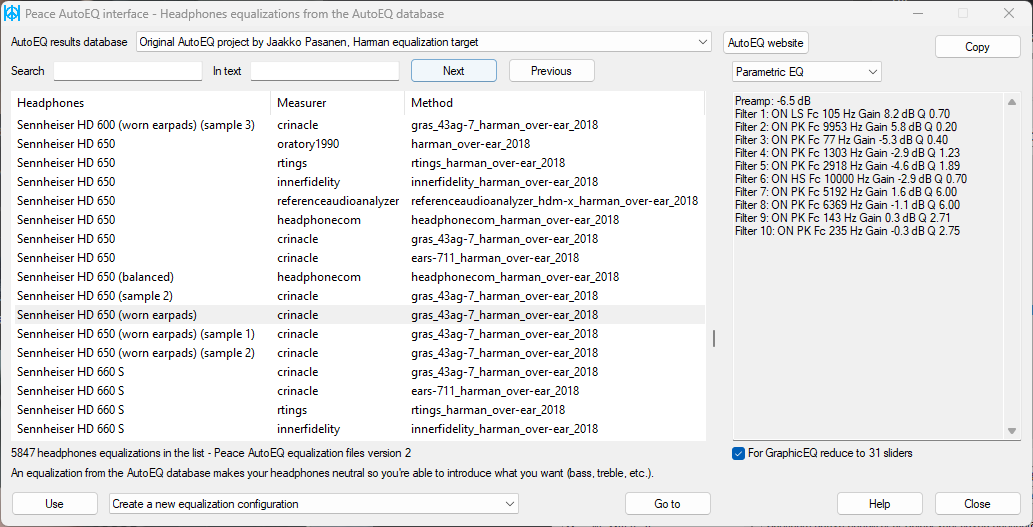Copy the equalization filter text
This screenshot has width=1033, height=527.
pos(977,47)
